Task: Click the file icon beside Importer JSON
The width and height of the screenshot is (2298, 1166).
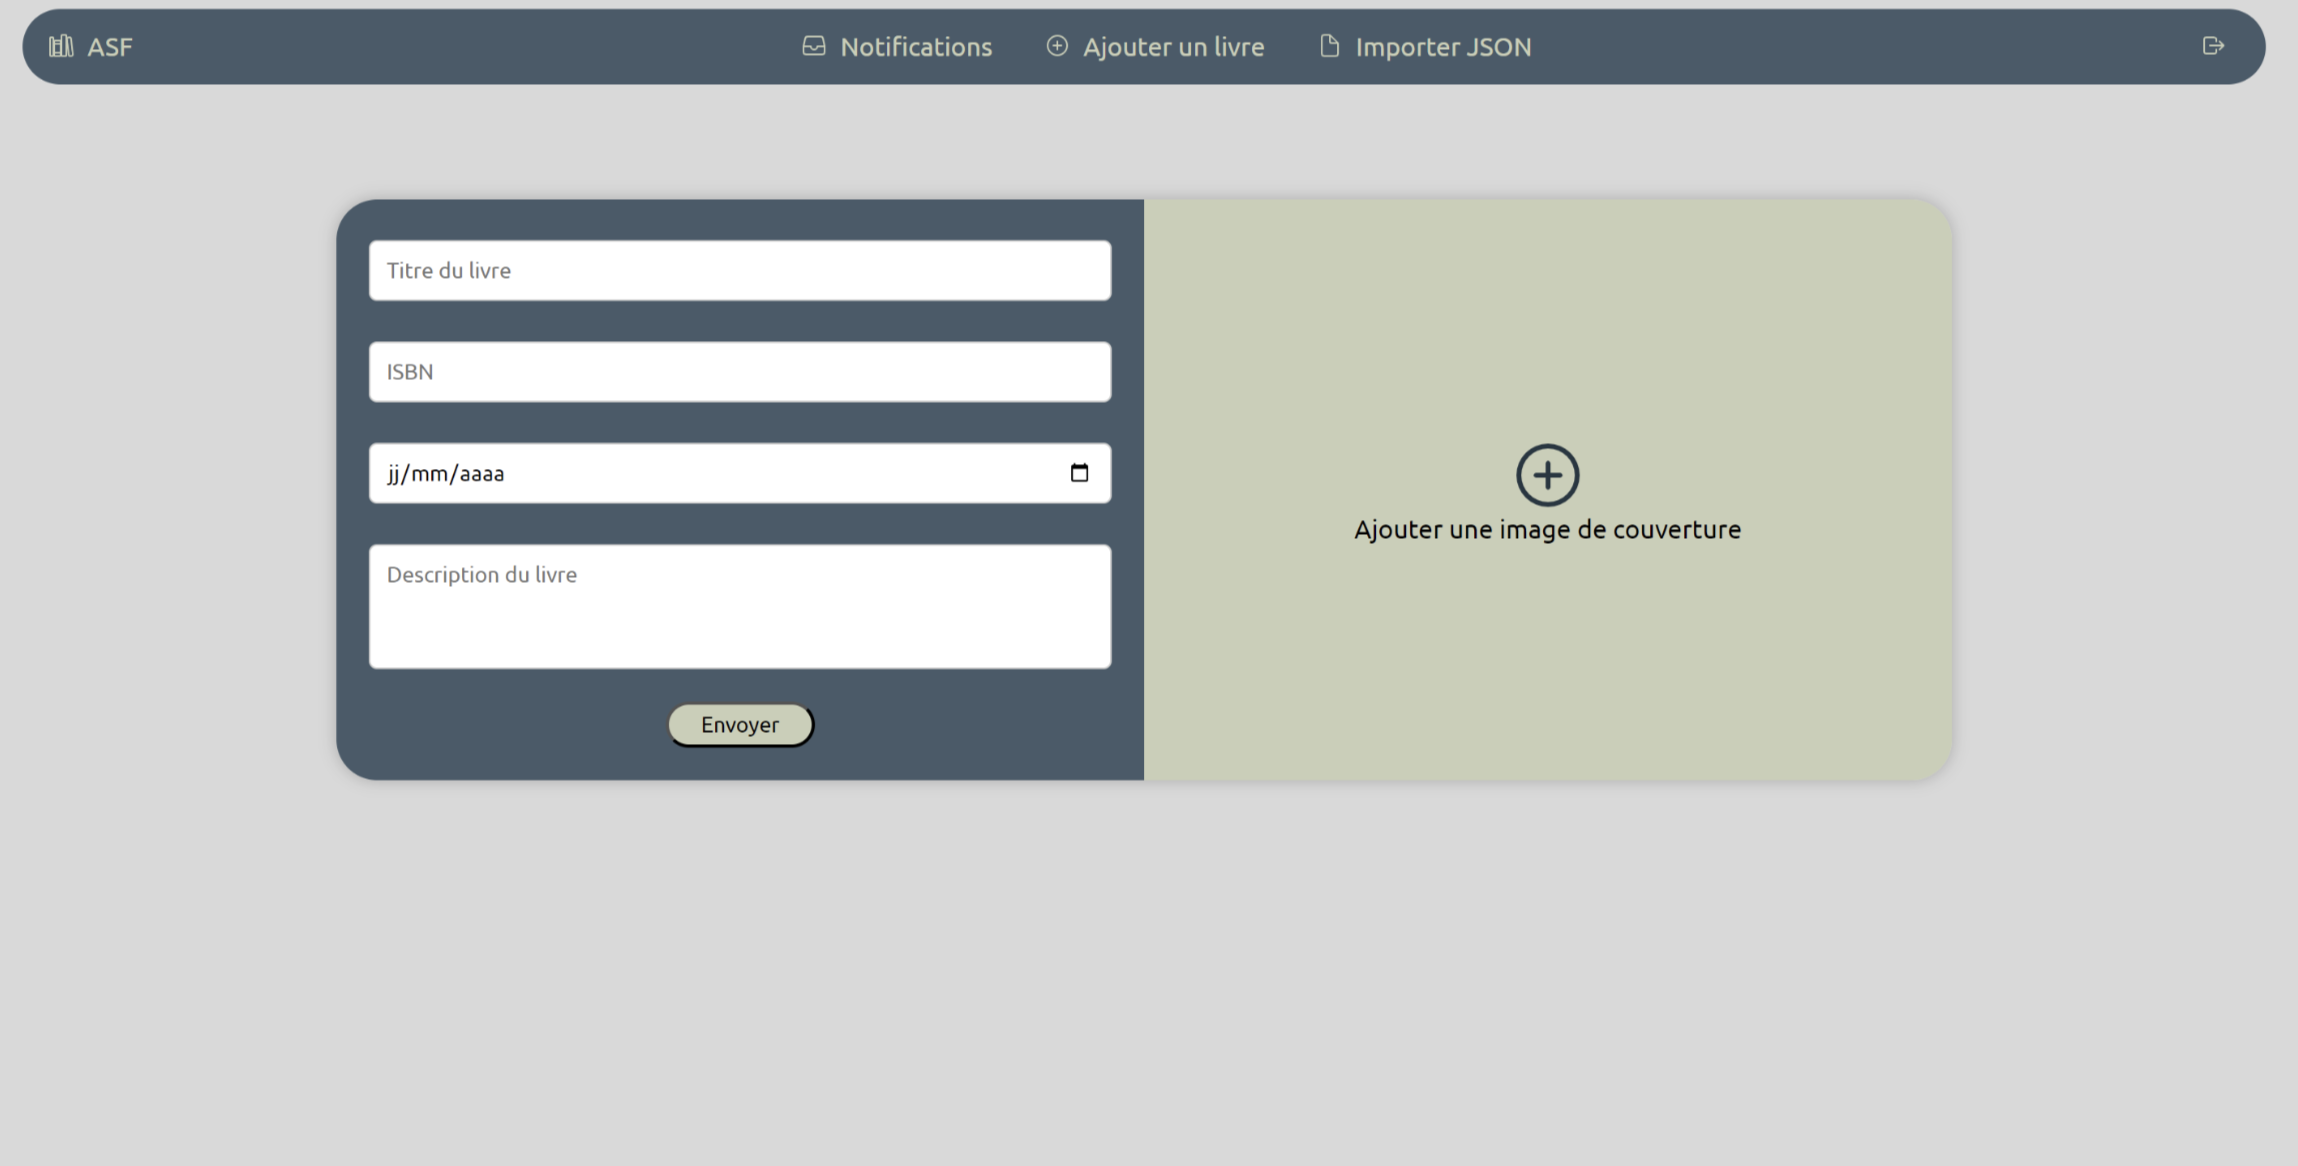Action: 1329,46
